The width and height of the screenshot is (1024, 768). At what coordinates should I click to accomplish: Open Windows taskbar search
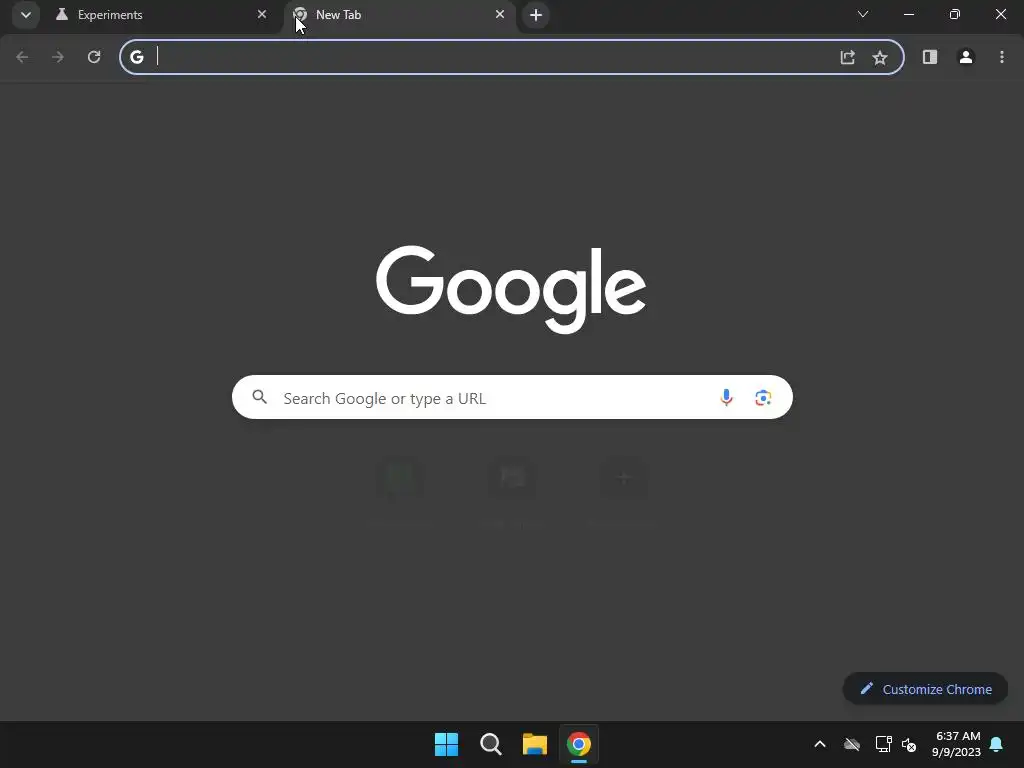click(490, 744)
